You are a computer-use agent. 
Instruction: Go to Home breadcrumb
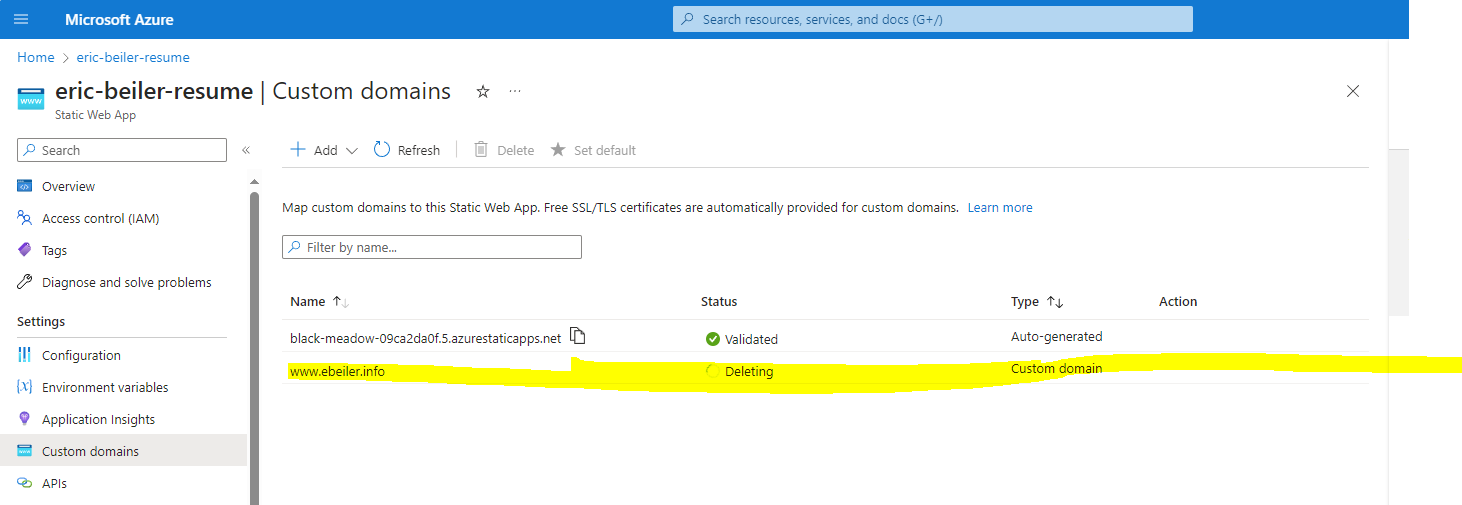click(x=36, y=57)
